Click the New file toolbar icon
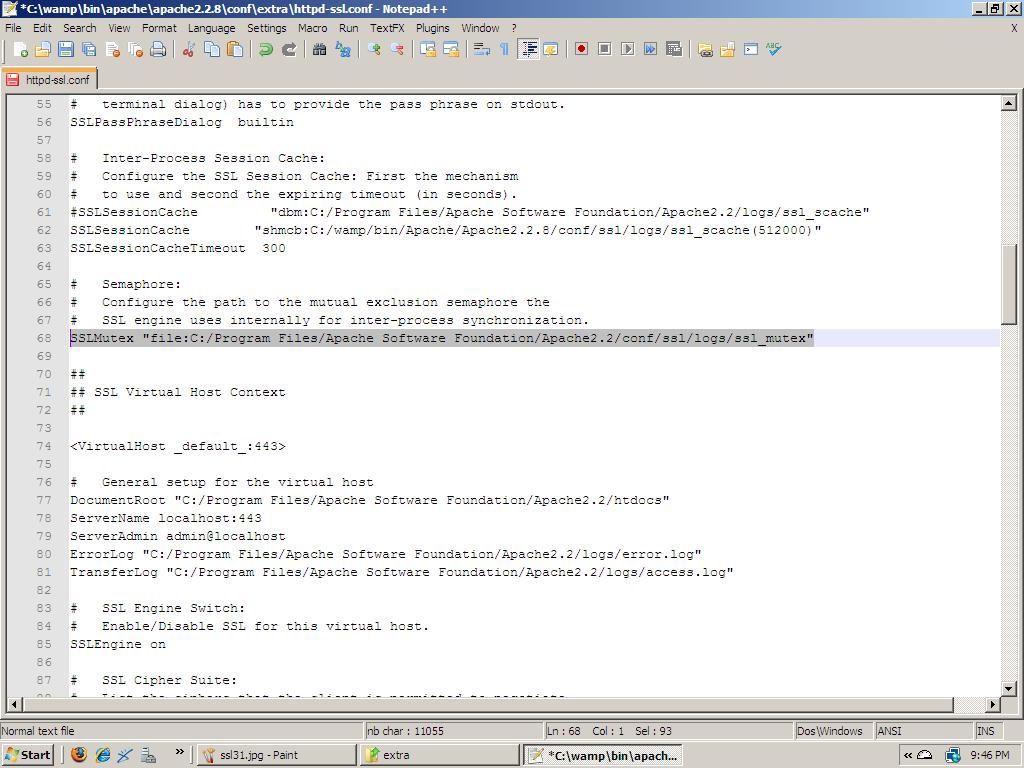The height and width of the screenshot is (768, 1024). (20, 49)
